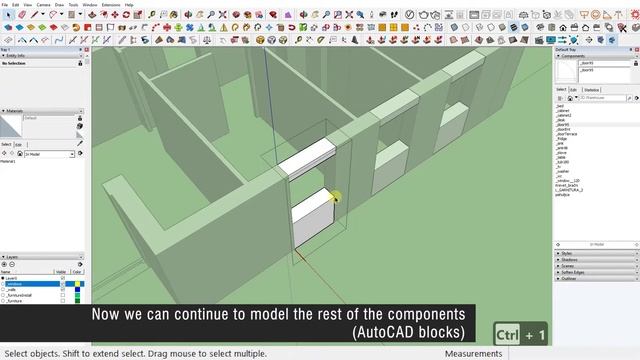Click the Remove Layer minus icon
The width and height of the screenshot is (640, 360).
point(12,264)
